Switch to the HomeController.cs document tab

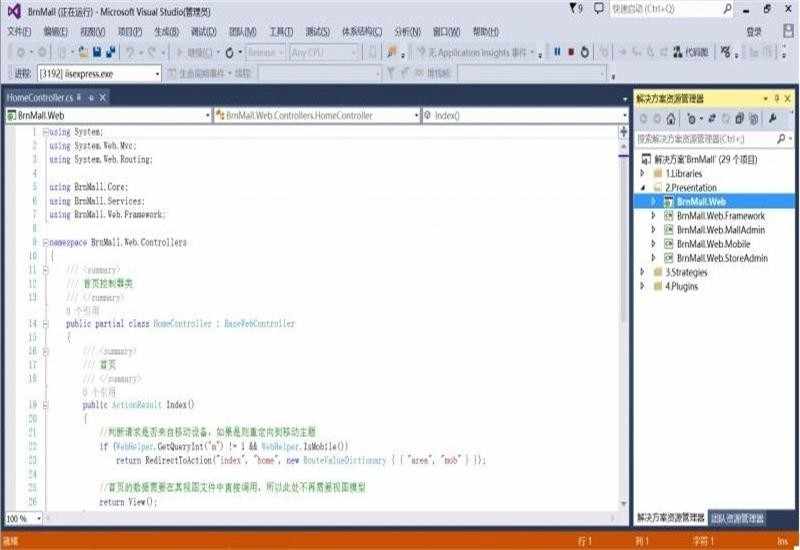(40, 97)
